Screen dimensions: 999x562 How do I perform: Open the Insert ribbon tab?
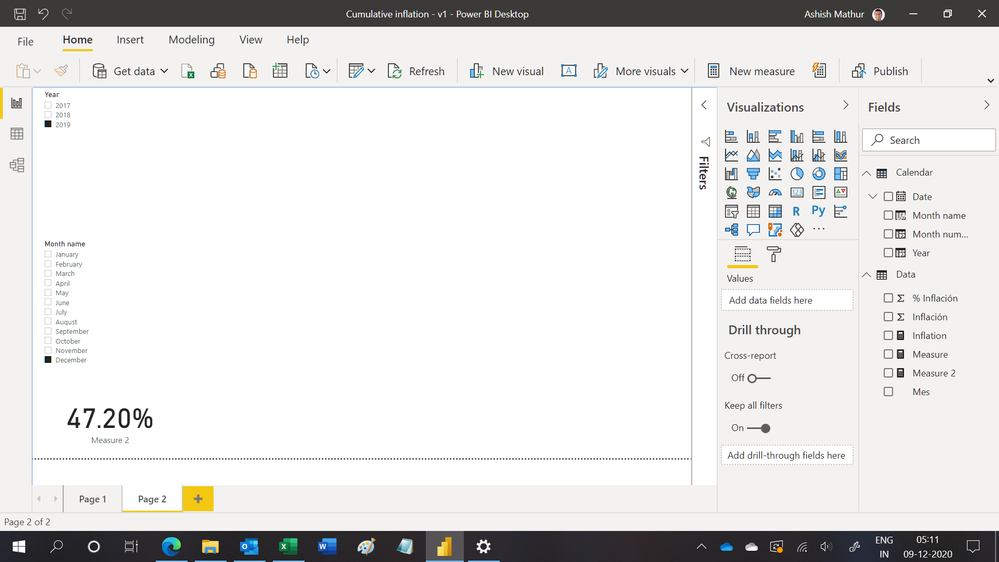coord(130,40)
